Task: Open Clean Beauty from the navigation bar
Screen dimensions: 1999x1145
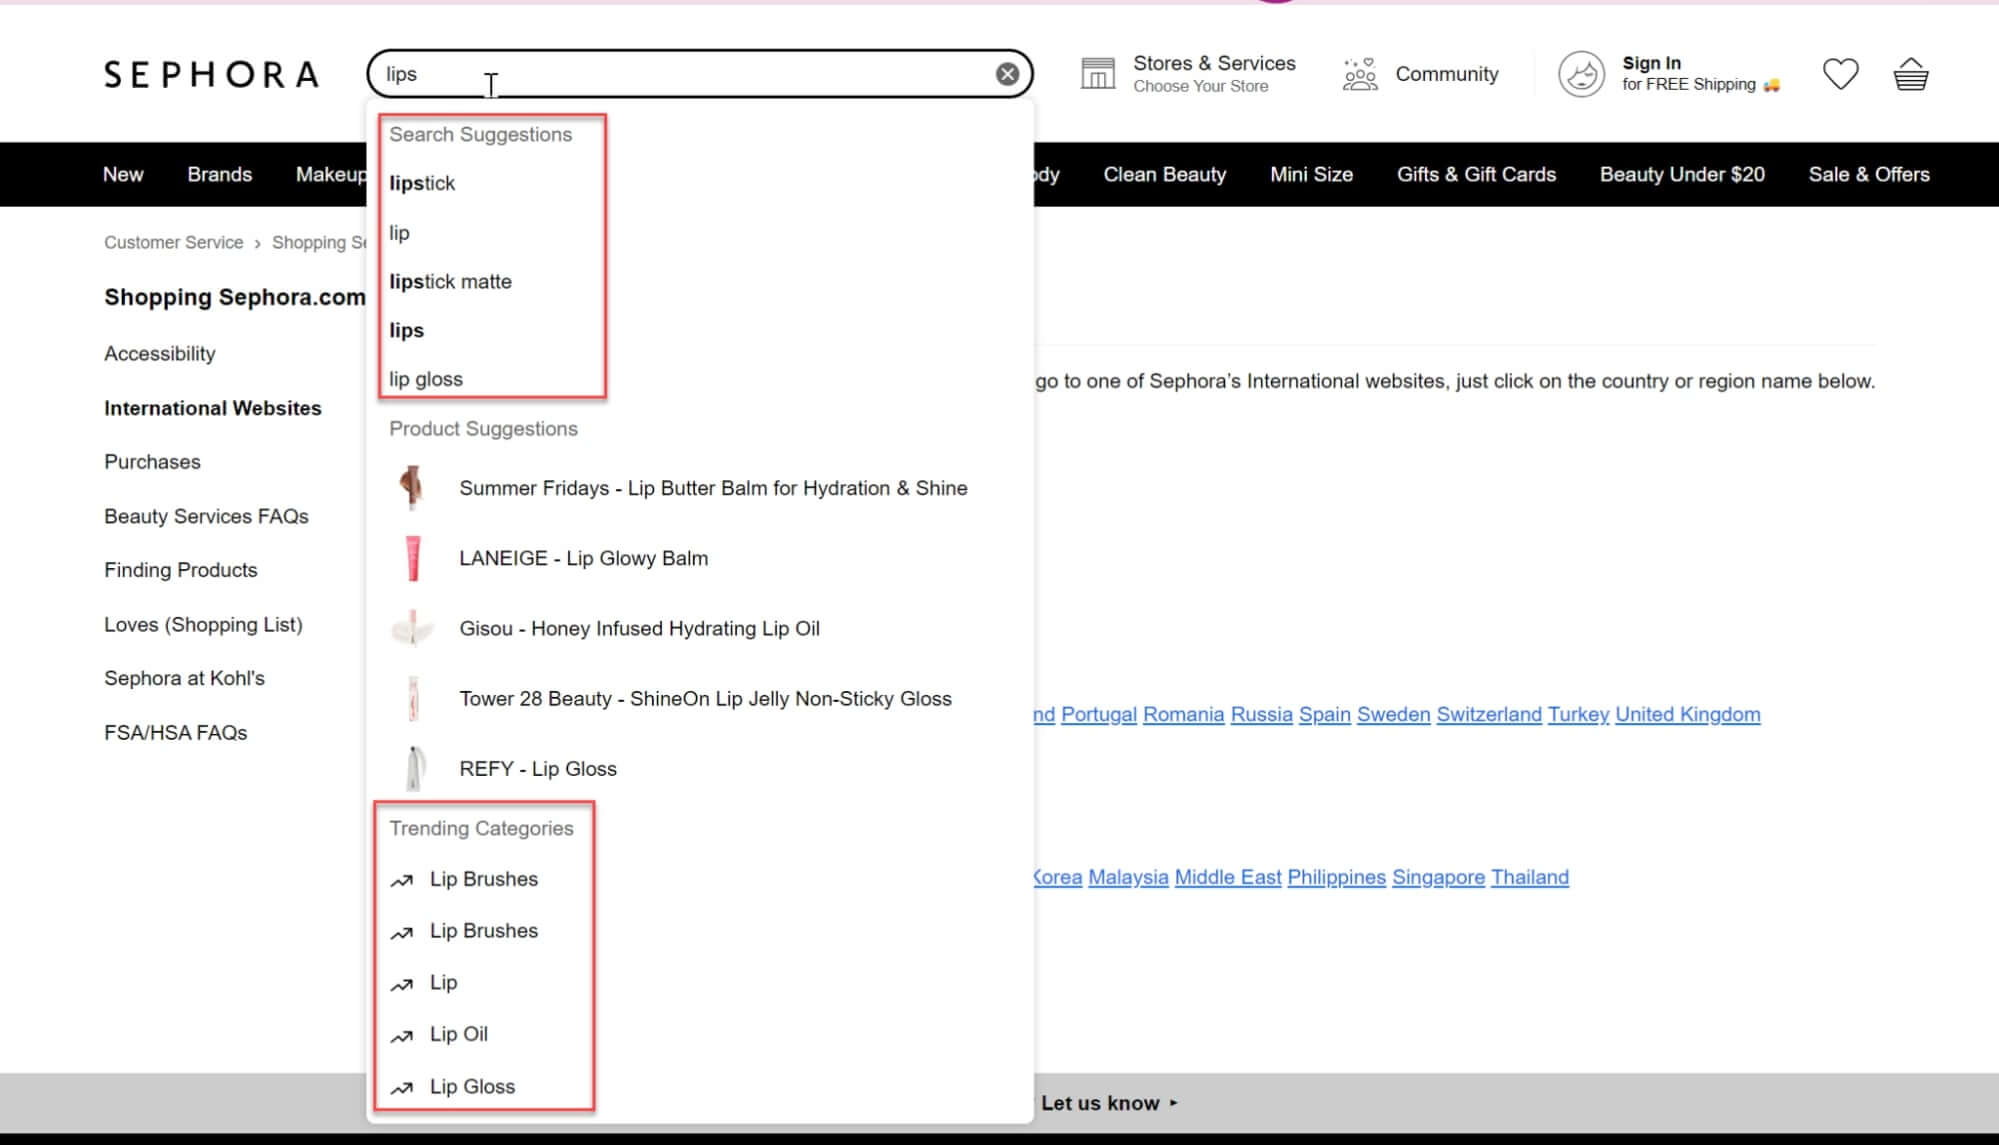Action: coord(1164,174)
